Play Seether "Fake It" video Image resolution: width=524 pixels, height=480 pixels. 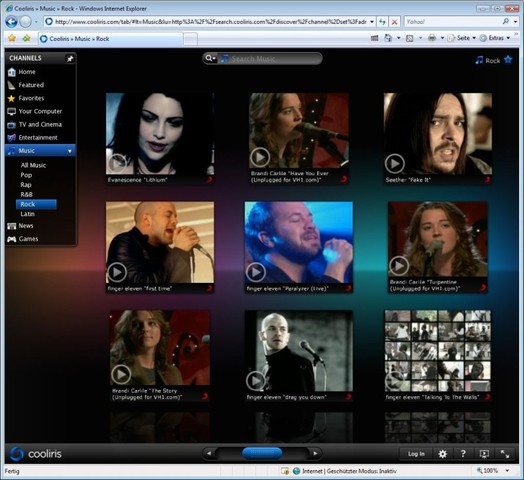(395, 163)
